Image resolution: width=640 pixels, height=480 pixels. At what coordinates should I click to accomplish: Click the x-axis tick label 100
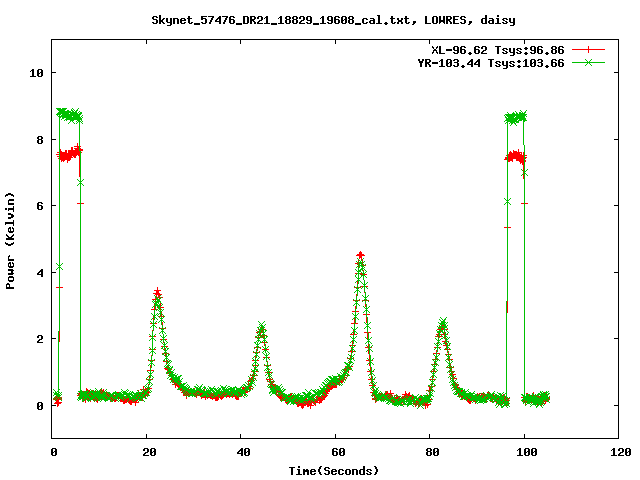[x=527, y=452]
